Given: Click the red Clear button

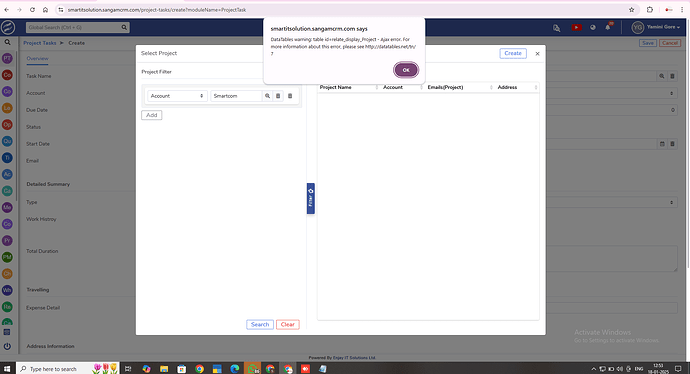Looking at the screenshot, I should pos(288,325).
